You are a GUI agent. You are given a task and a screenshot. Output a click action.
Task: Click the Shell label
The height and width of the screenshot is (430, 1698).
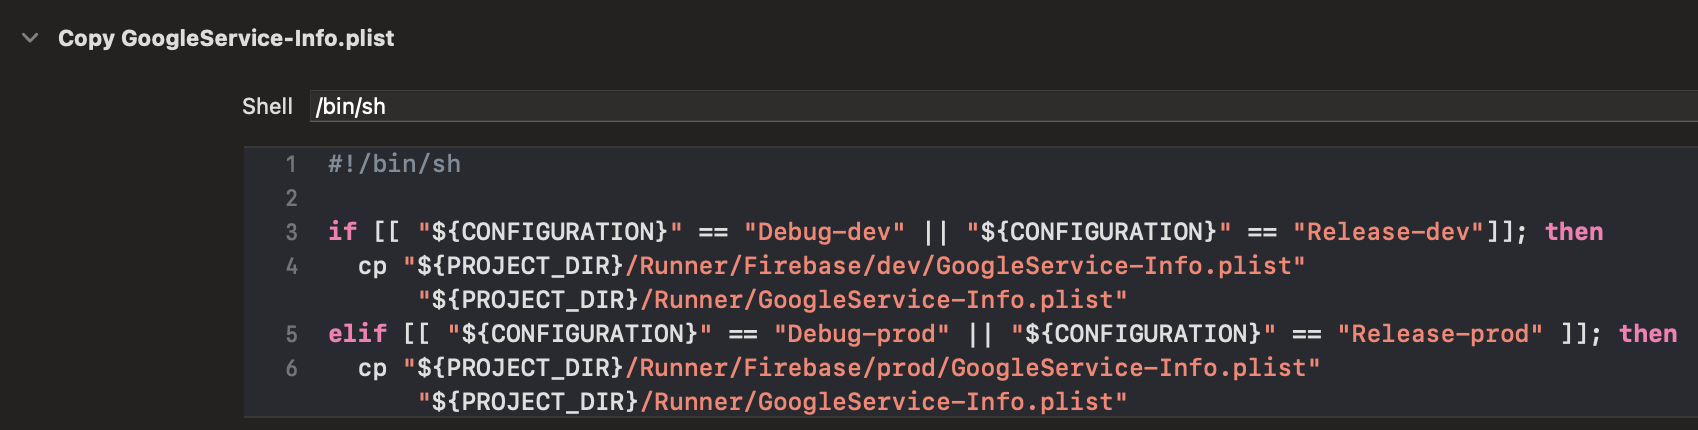pos(267,106)
